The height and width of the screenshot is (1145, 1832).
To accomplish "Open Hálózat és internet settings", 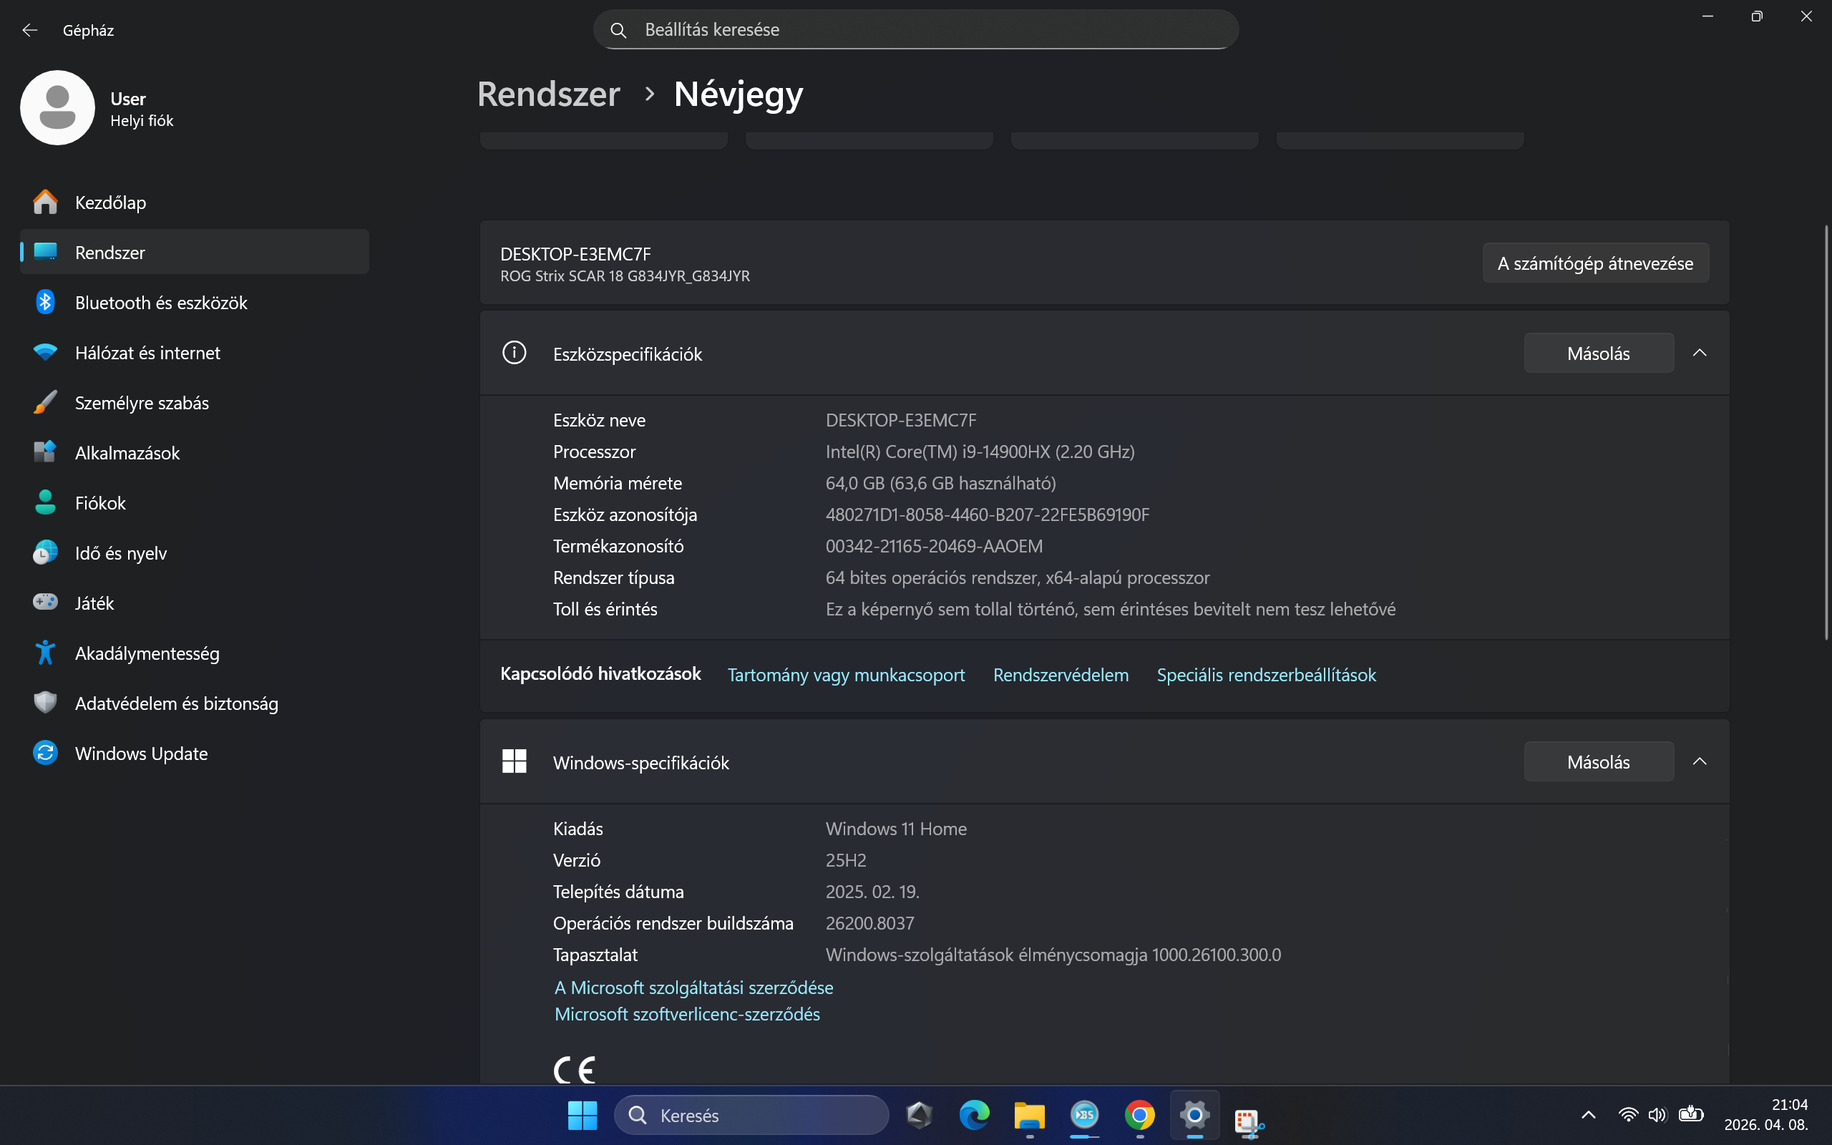I will coord(194,352).
